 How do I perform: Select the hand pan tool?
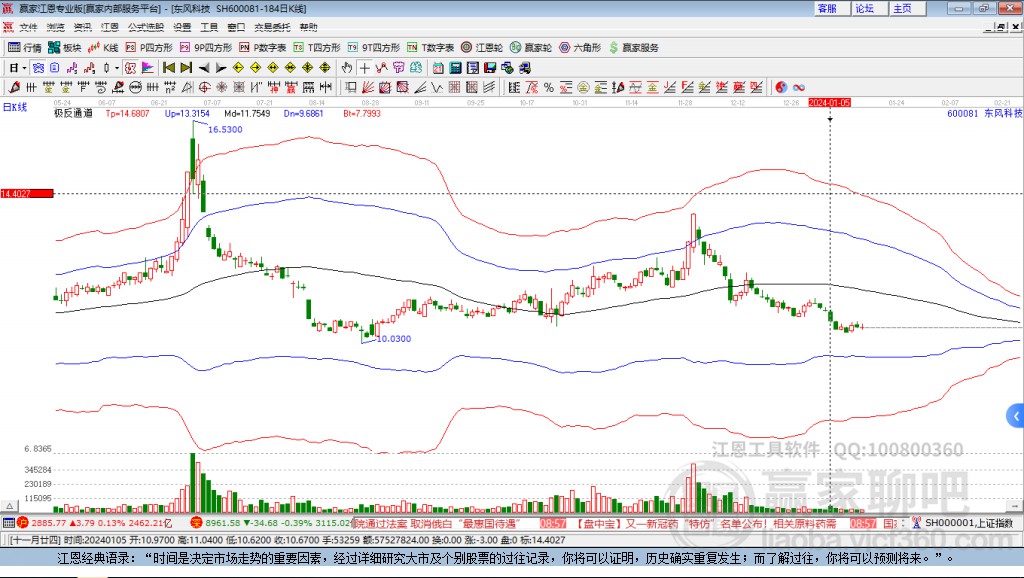pyautogui.click(x=347, y=68)
